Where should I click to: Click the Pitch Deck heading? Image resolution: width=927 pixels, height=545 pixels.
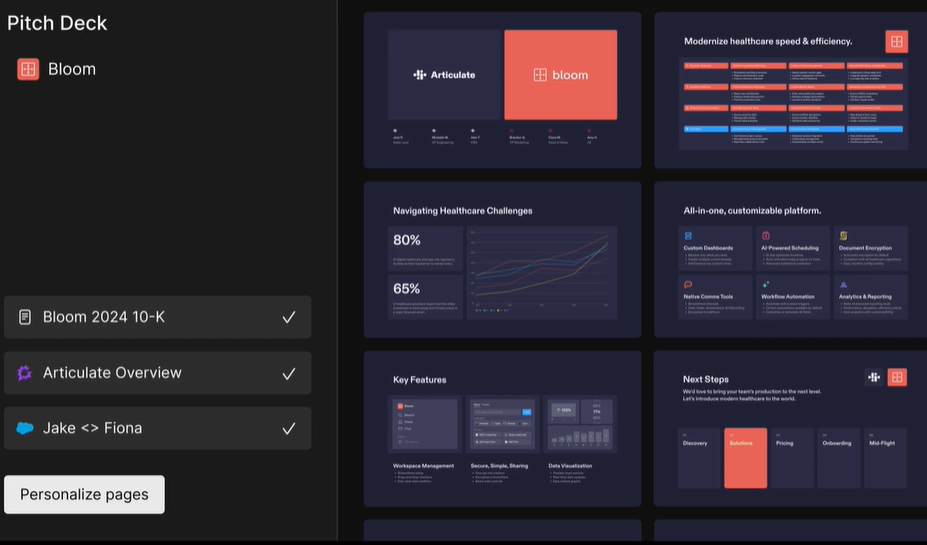[57, 23]
